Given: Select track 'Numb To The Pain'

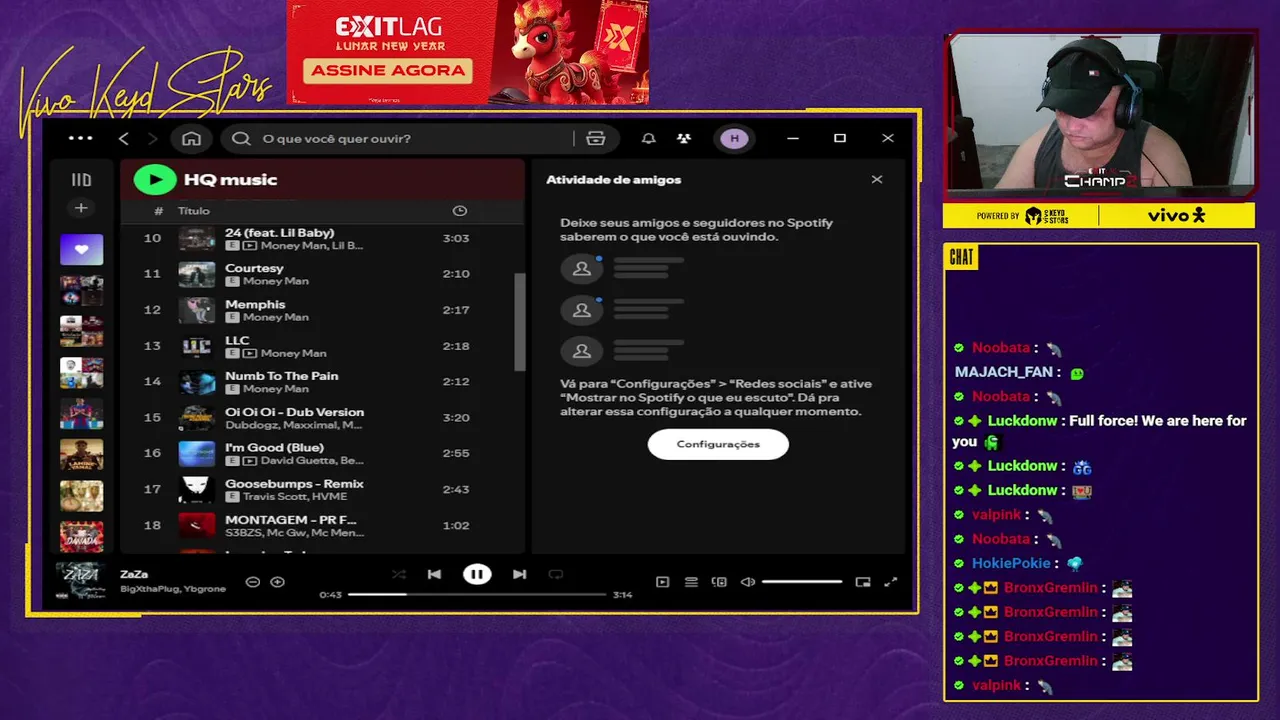Looking at the screenshot, I should pyautogui.click(x=321, y=381).
